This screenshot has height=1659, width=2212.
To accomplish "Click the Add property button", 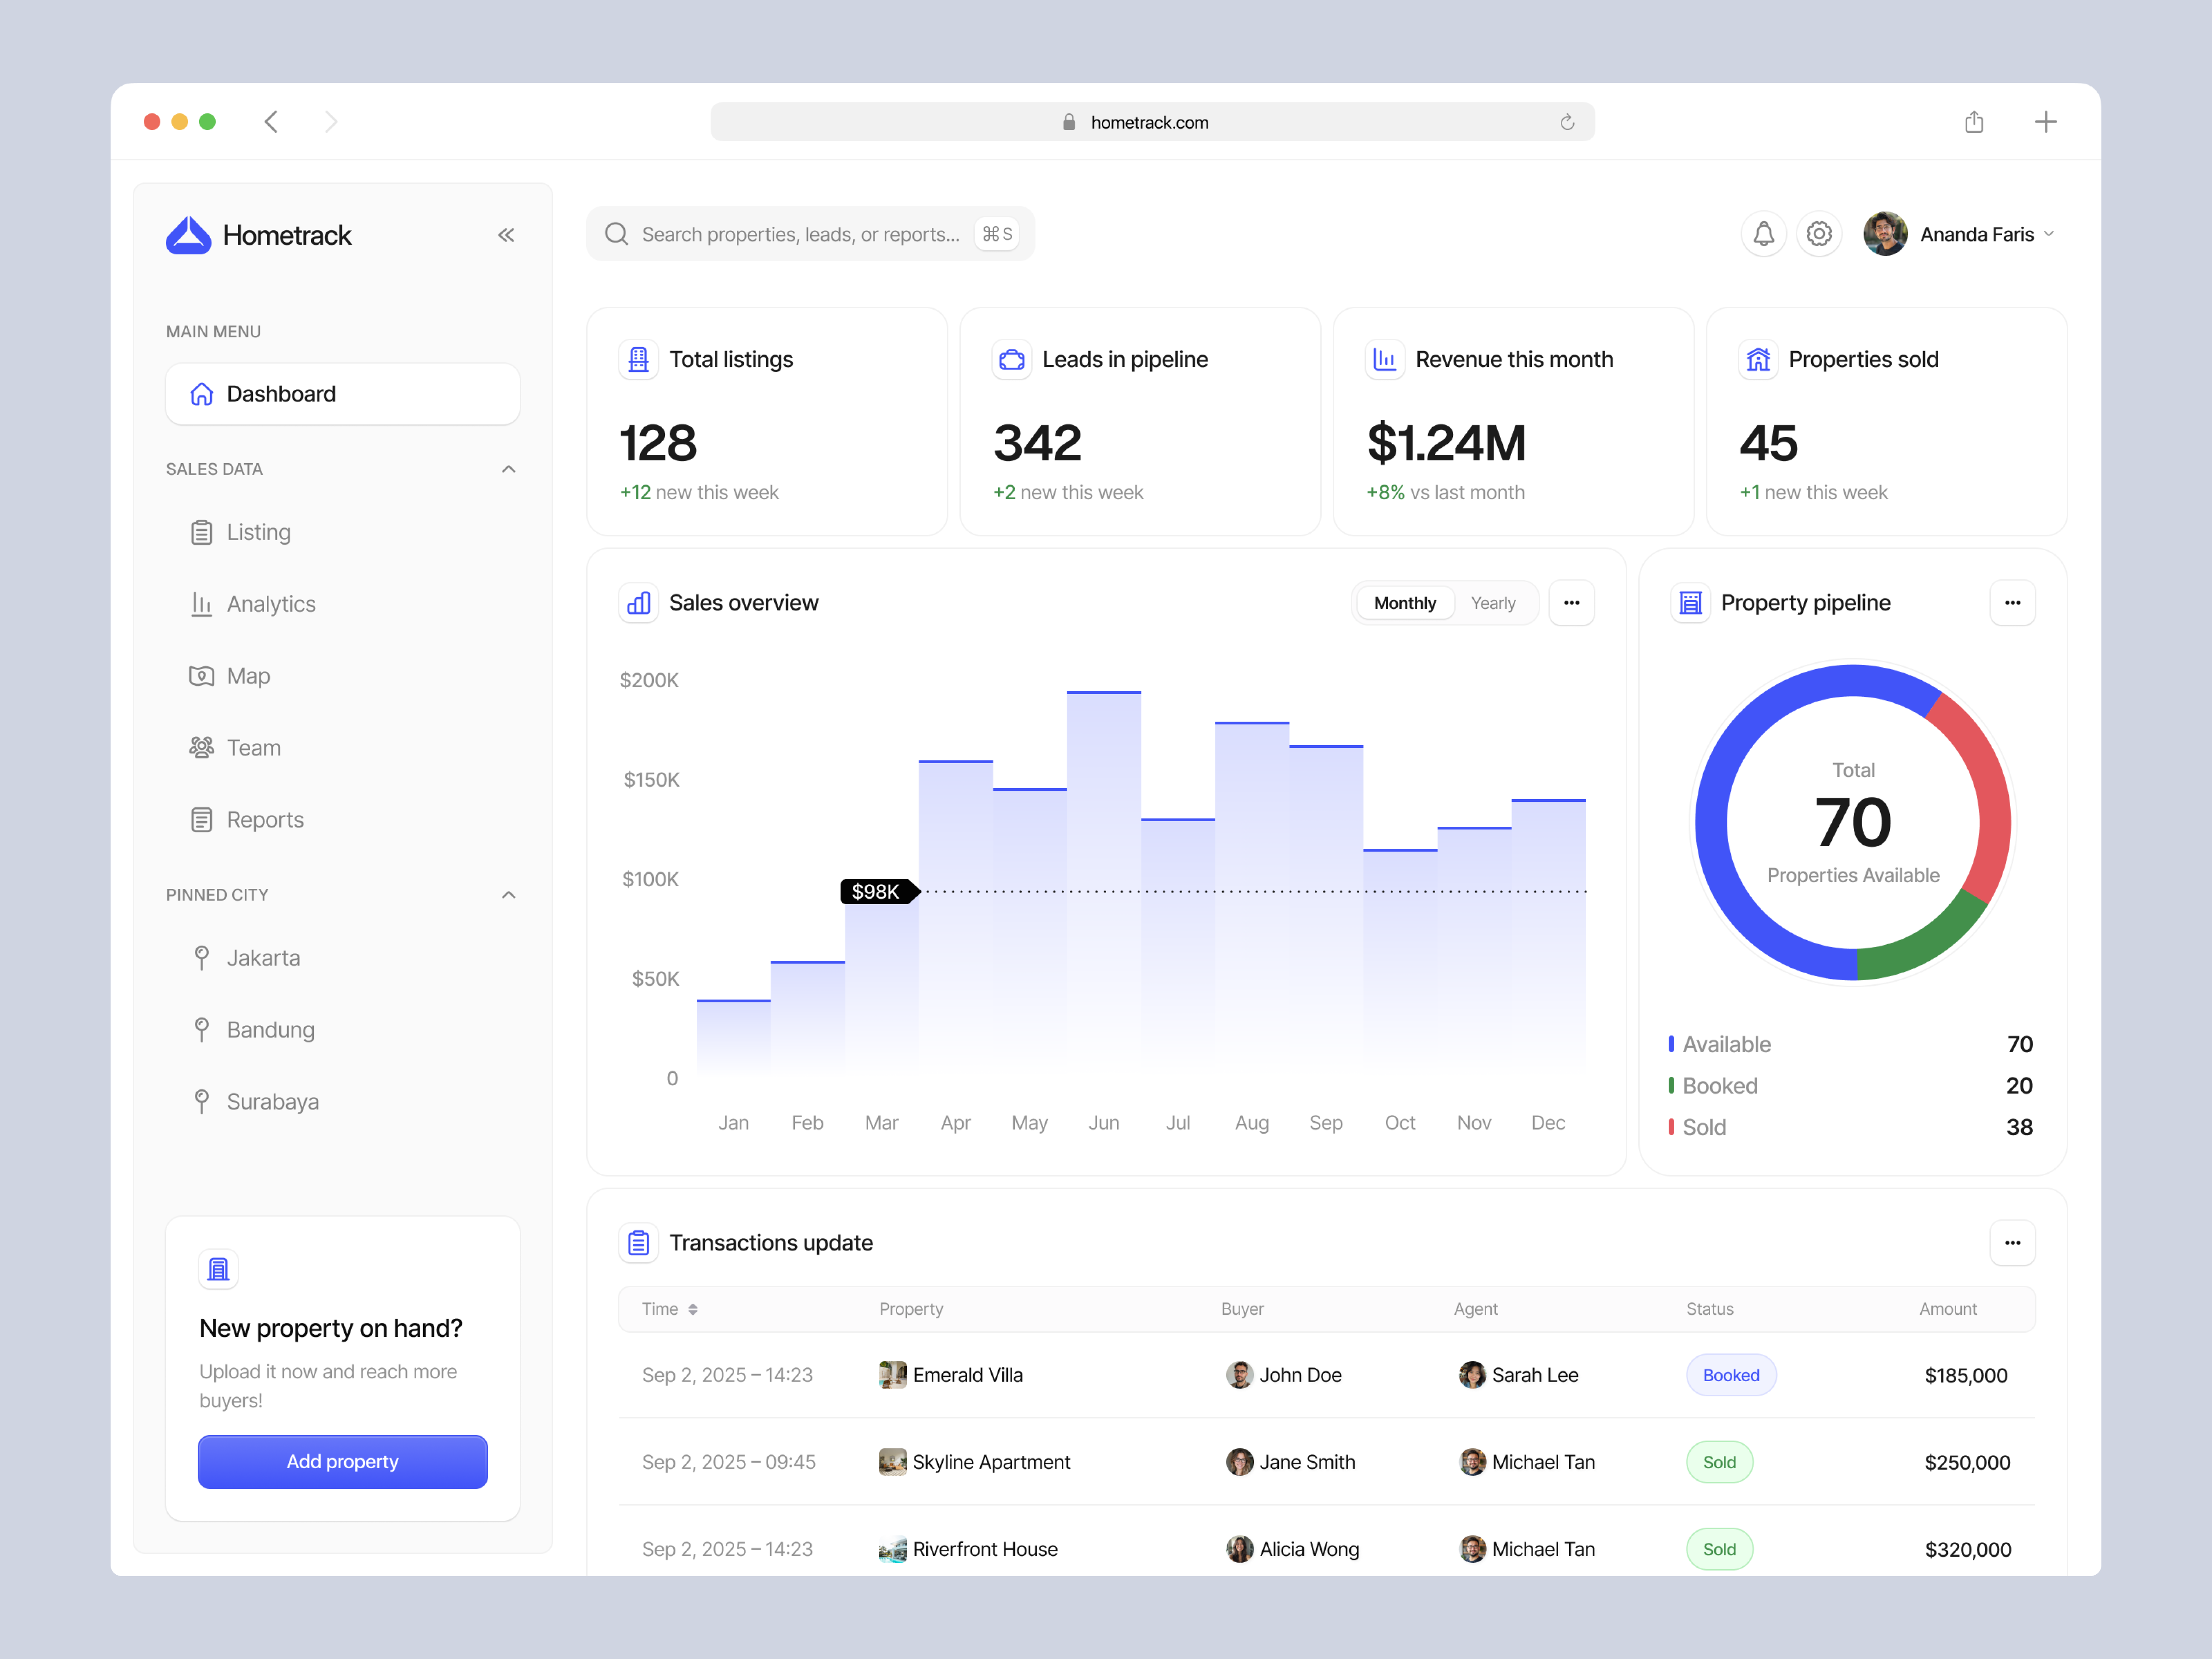I will pos(342,1461).
